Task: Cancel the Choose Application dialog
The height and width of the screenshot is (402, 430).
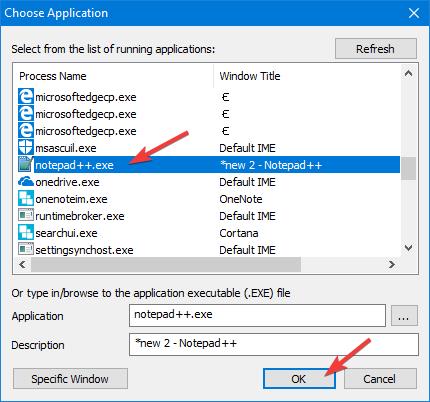Action: pyautogui.click(x=380, y=379)
